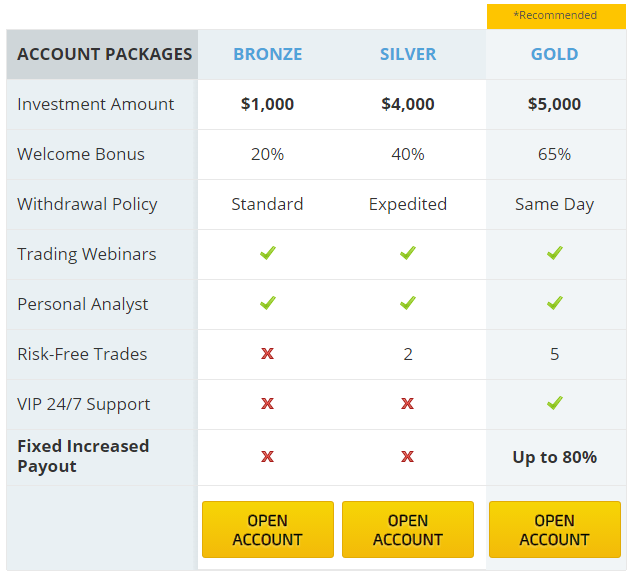
Task: Click Bronze Personal Analyst checkmark
Action: 268,303
